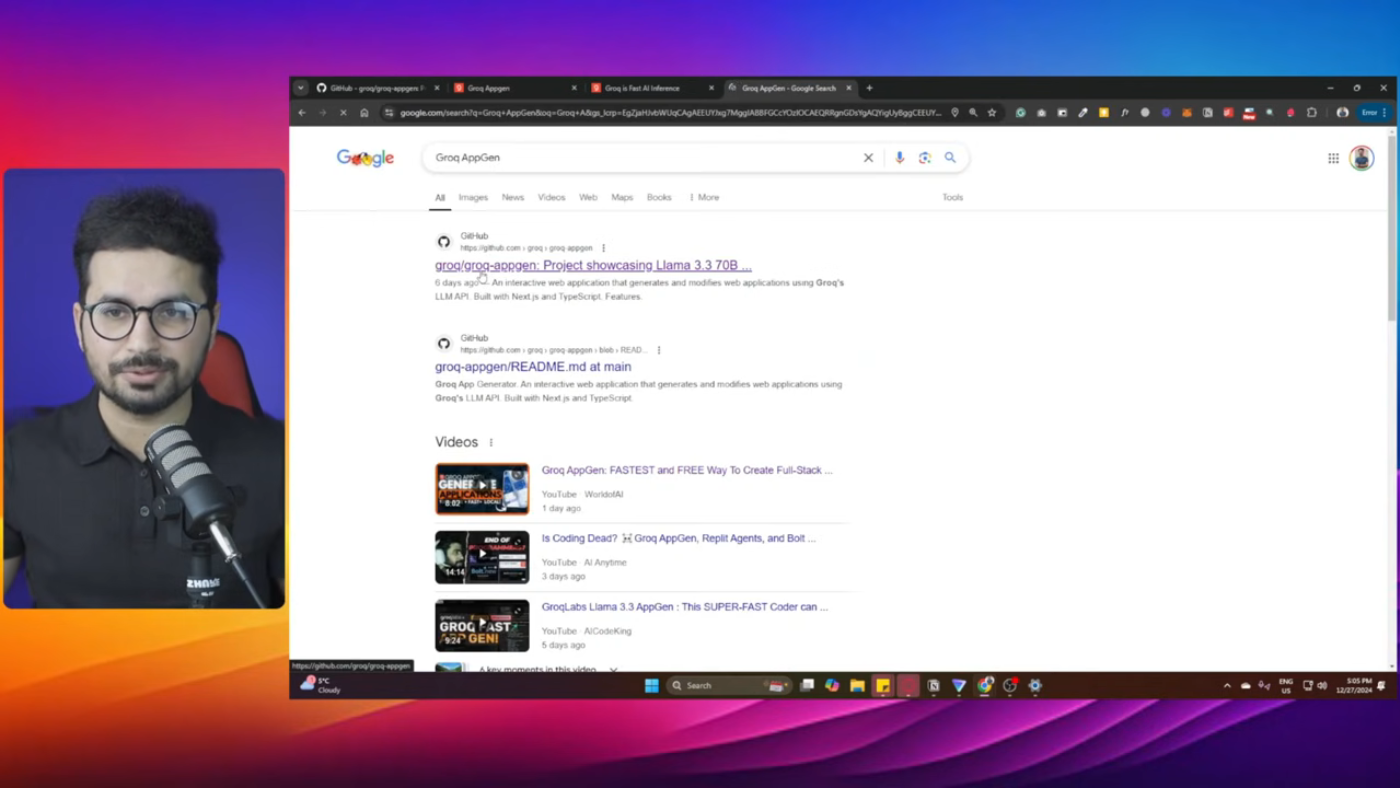Image resolution: width=1400 pixels, height=788 pixels.
Task: Open Google Lens image search icon
Action: (925, 158)
